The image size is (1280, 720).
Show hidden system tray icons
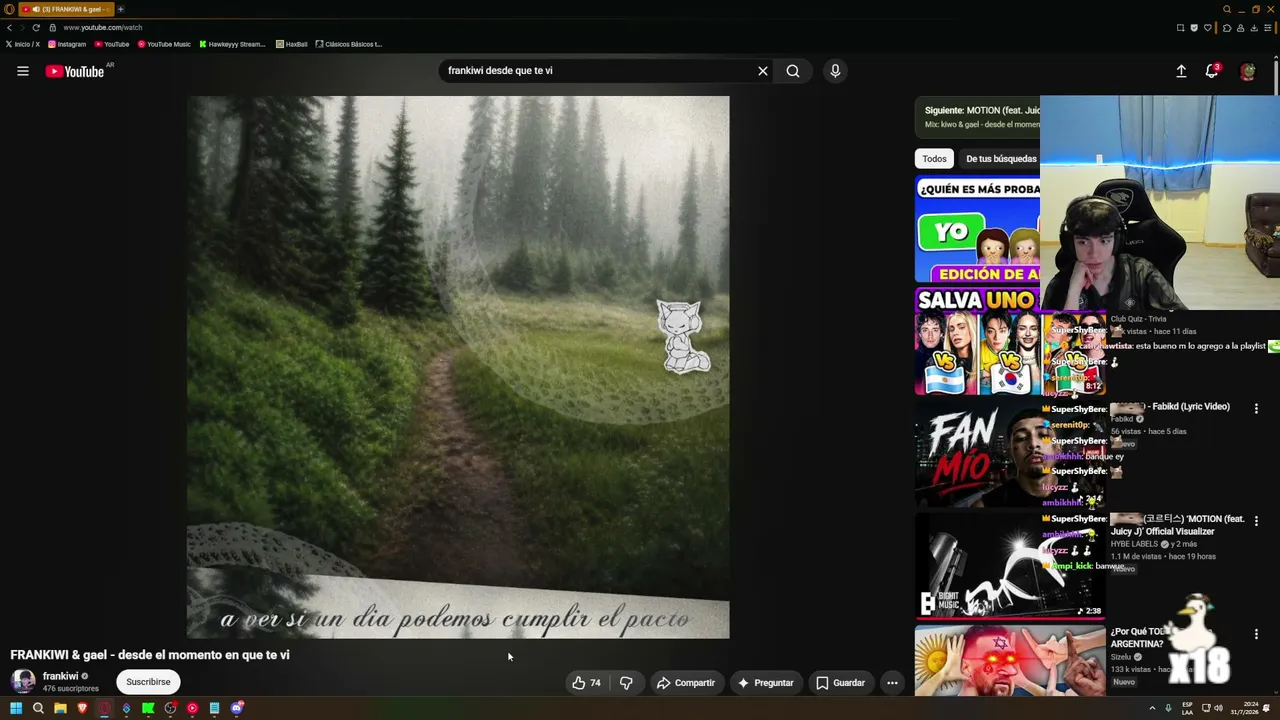click(1152, 708)
